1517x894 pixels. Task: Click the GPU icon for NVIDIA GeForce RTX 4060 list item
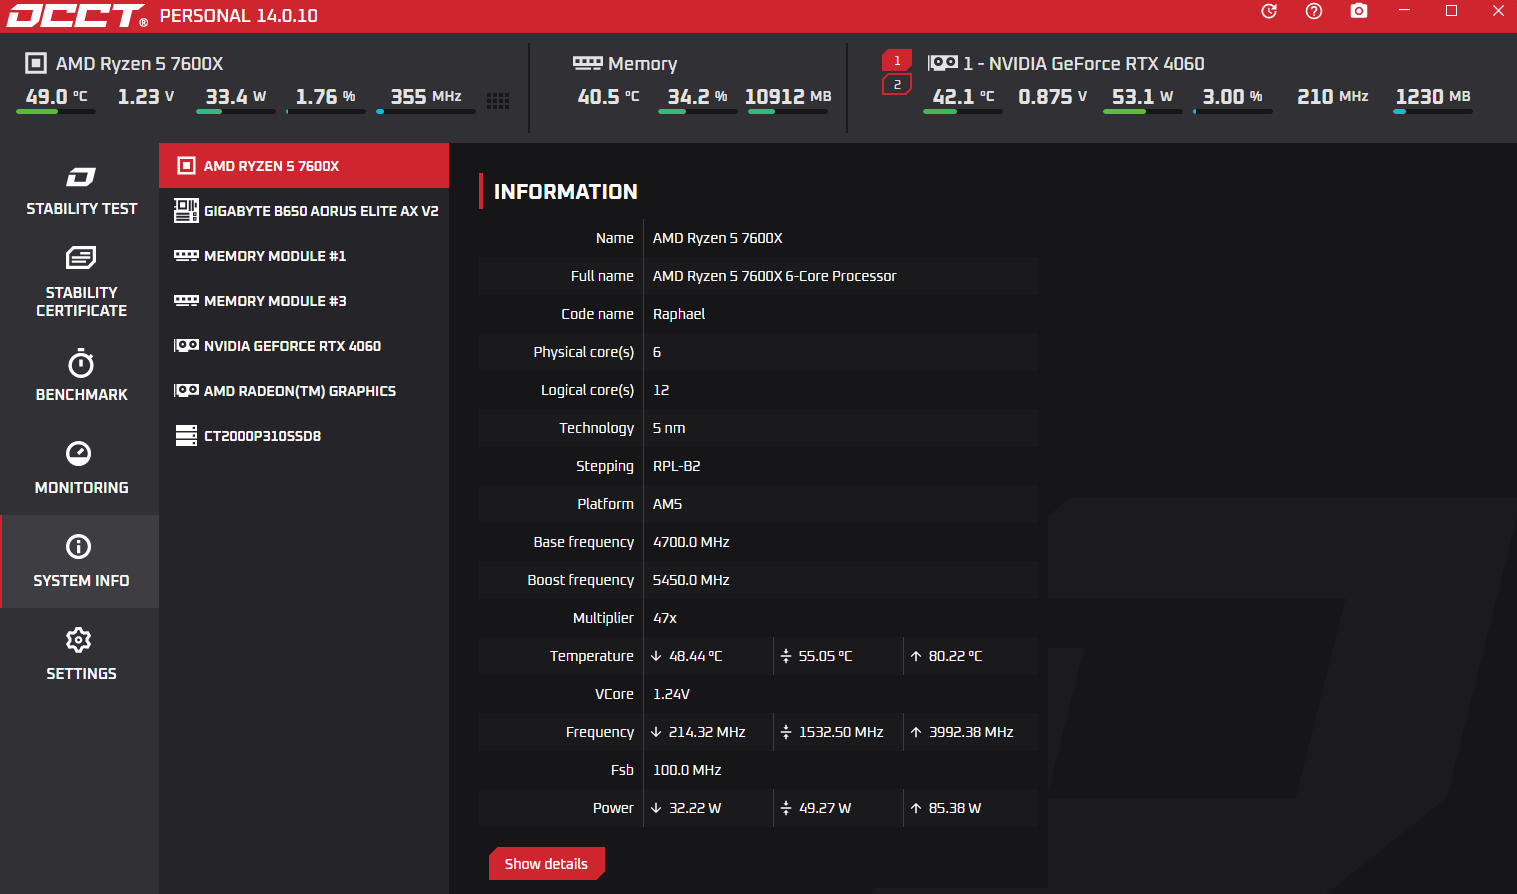186,346
